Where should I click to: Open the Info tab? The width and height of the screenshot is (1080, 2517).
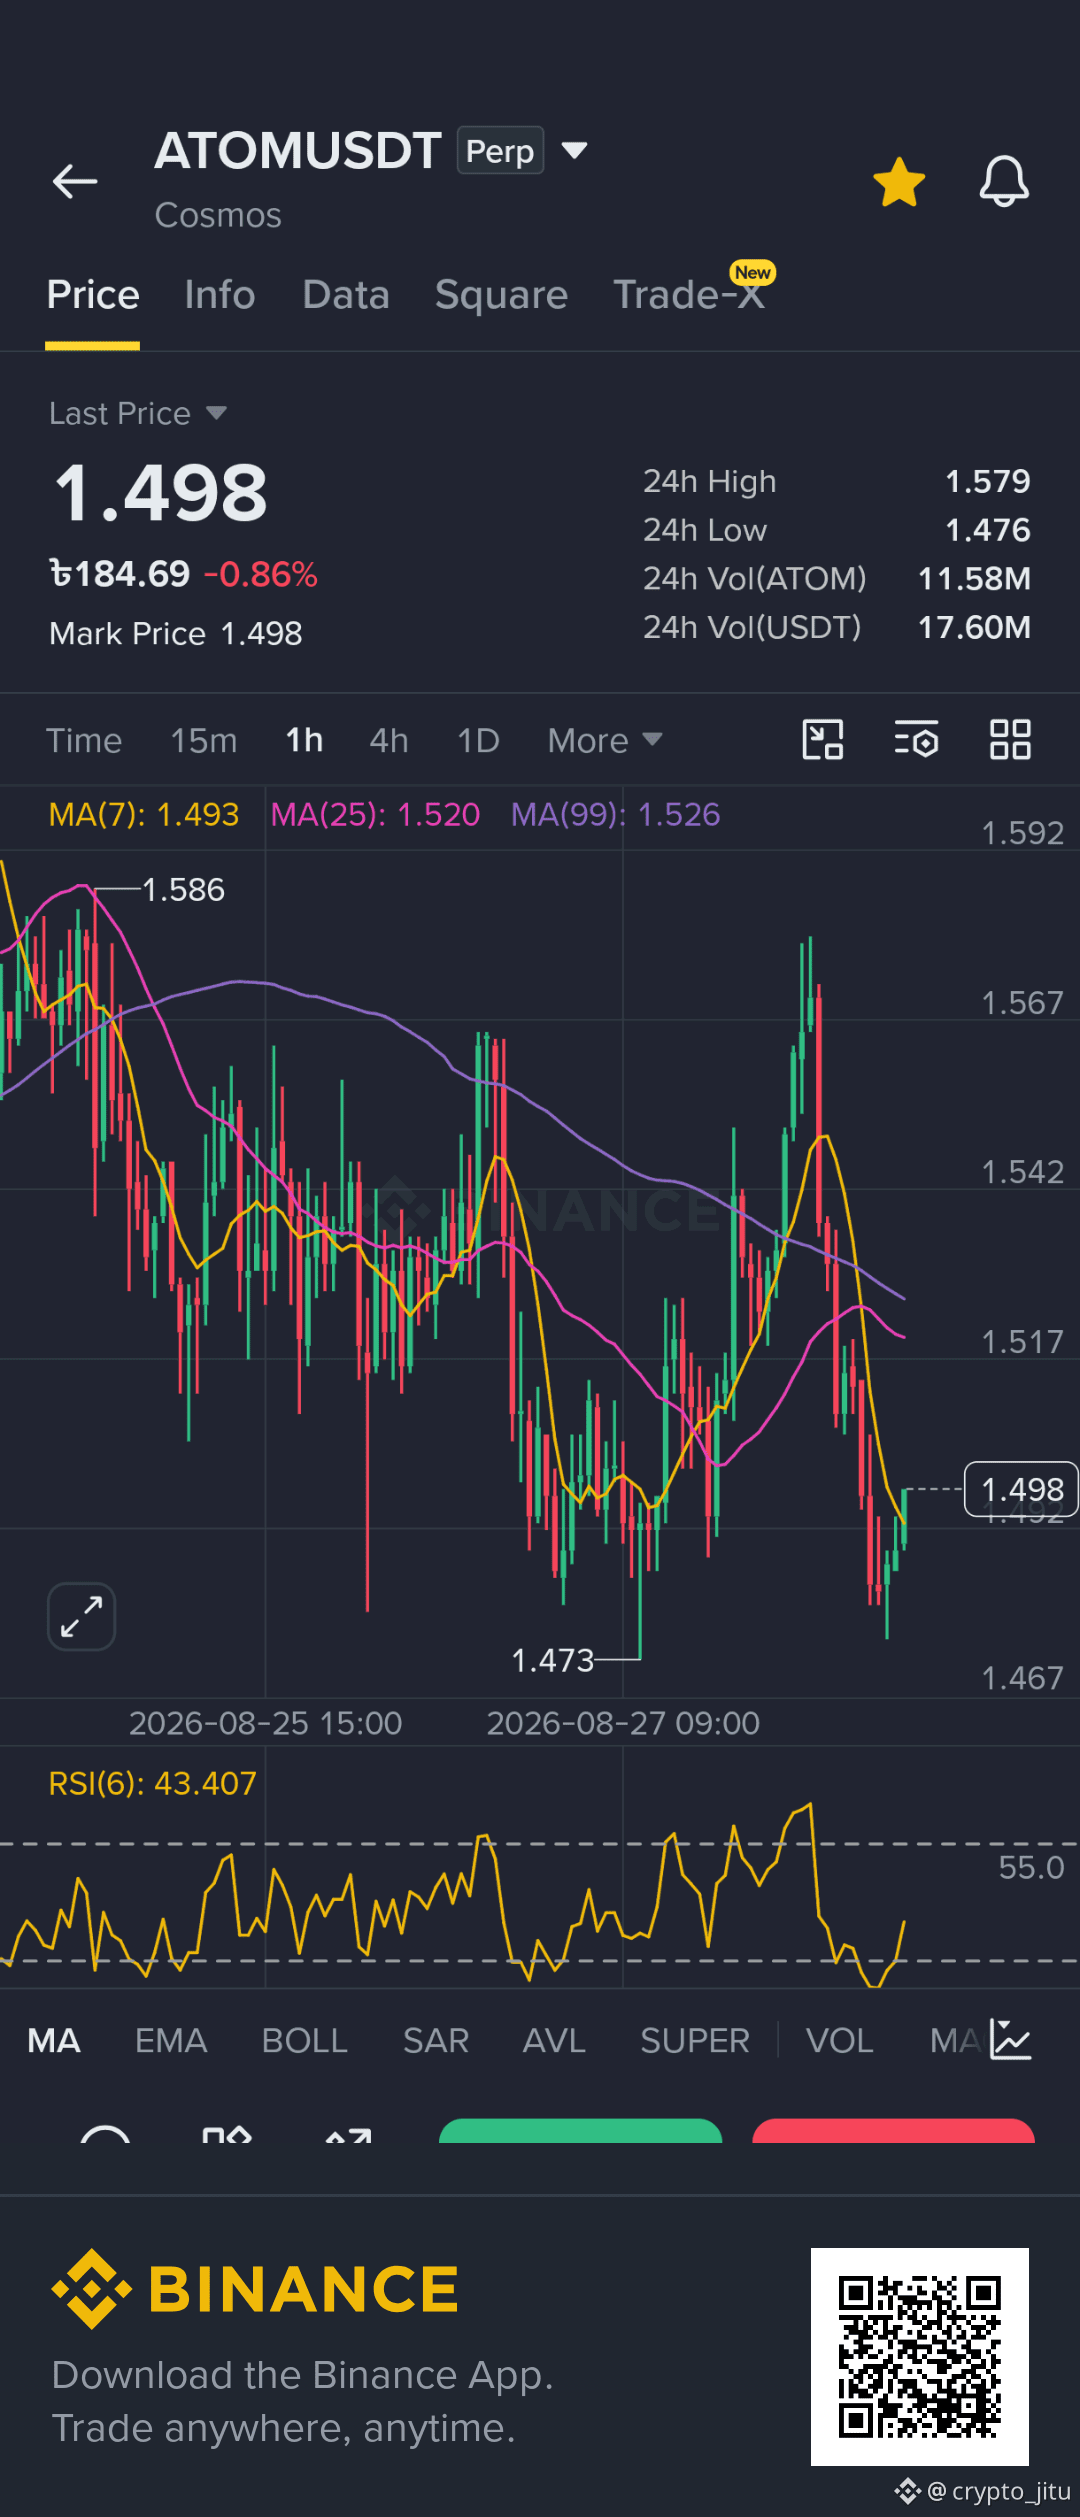(220, 295)
